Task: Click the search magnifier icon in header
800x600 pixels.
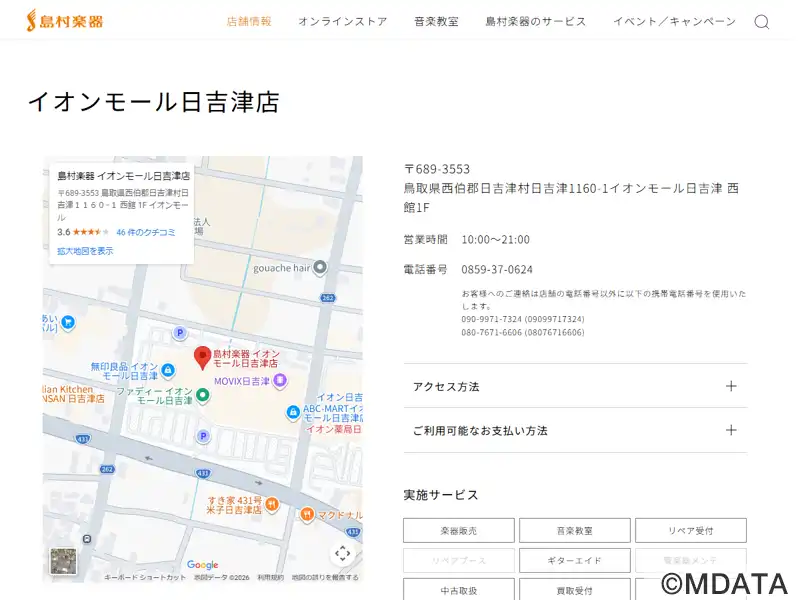Action: tap(761, 22)
